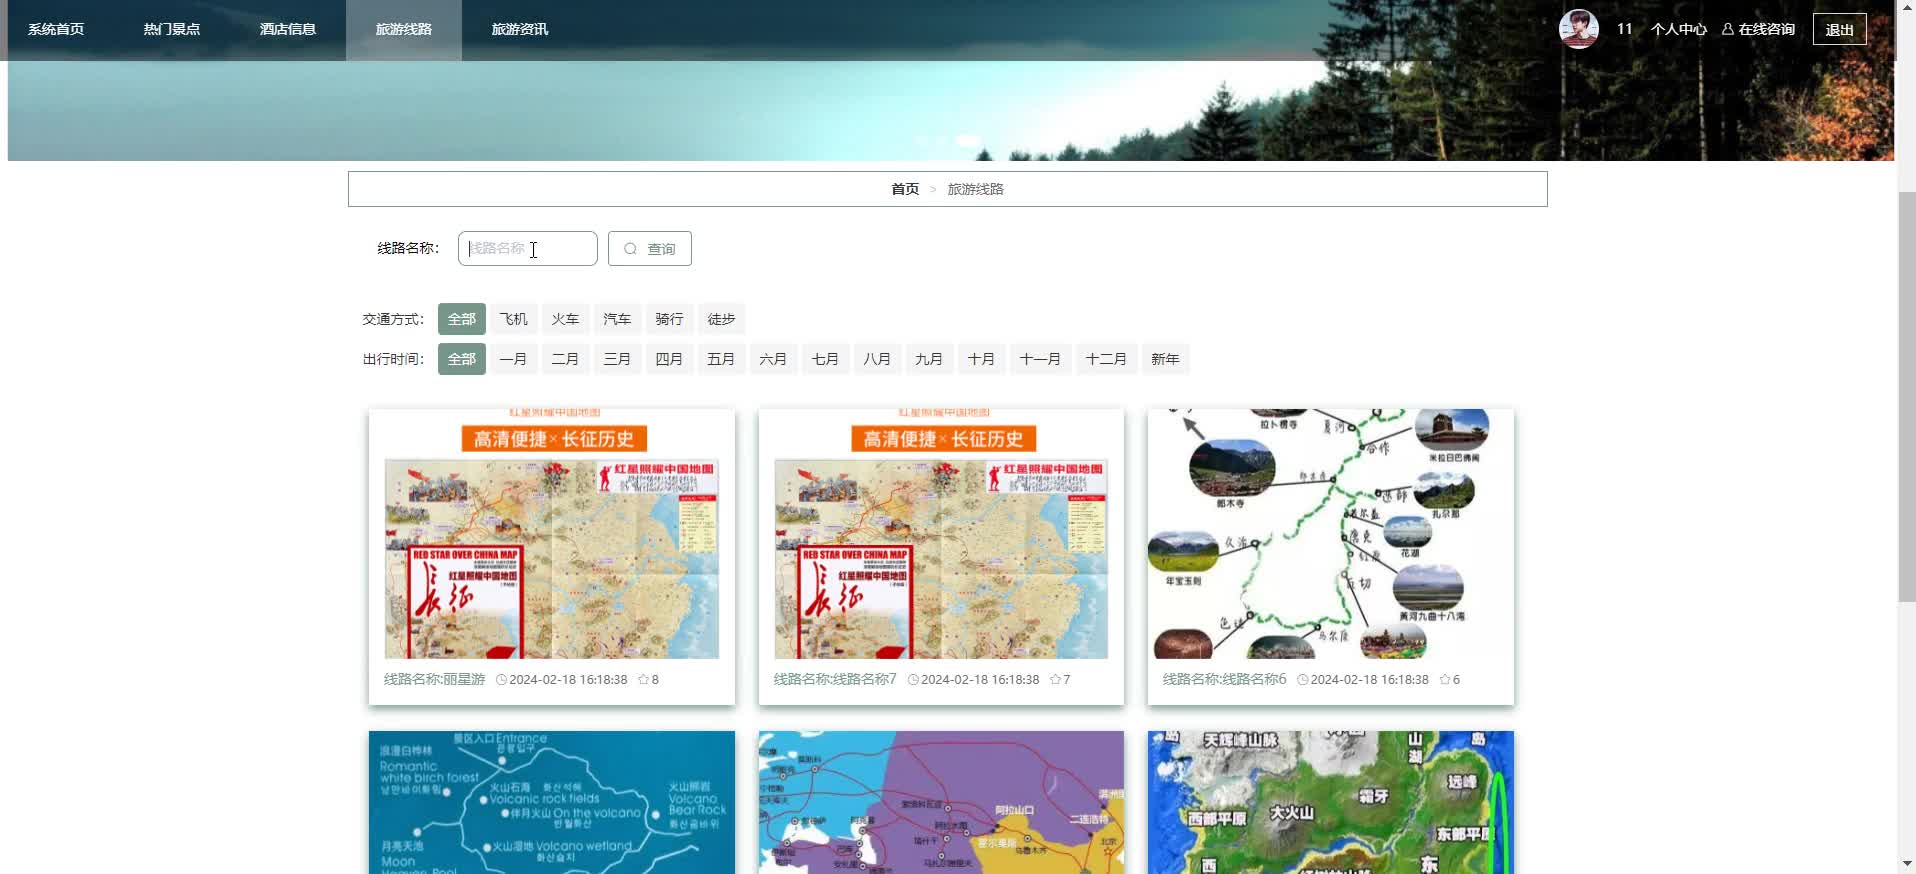This screenshot has height=874, width=1916.
Task: Open the blue volcano route map card
Action: click(552, 802)
